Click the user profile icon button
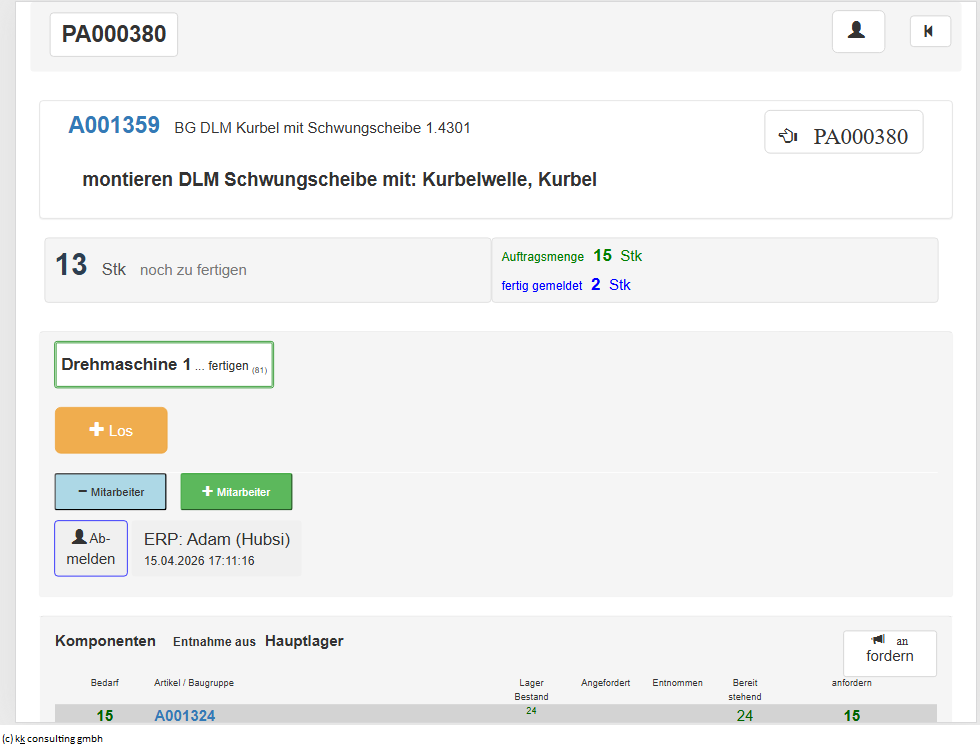The image size is (980, 751). (x=858, y=31)
